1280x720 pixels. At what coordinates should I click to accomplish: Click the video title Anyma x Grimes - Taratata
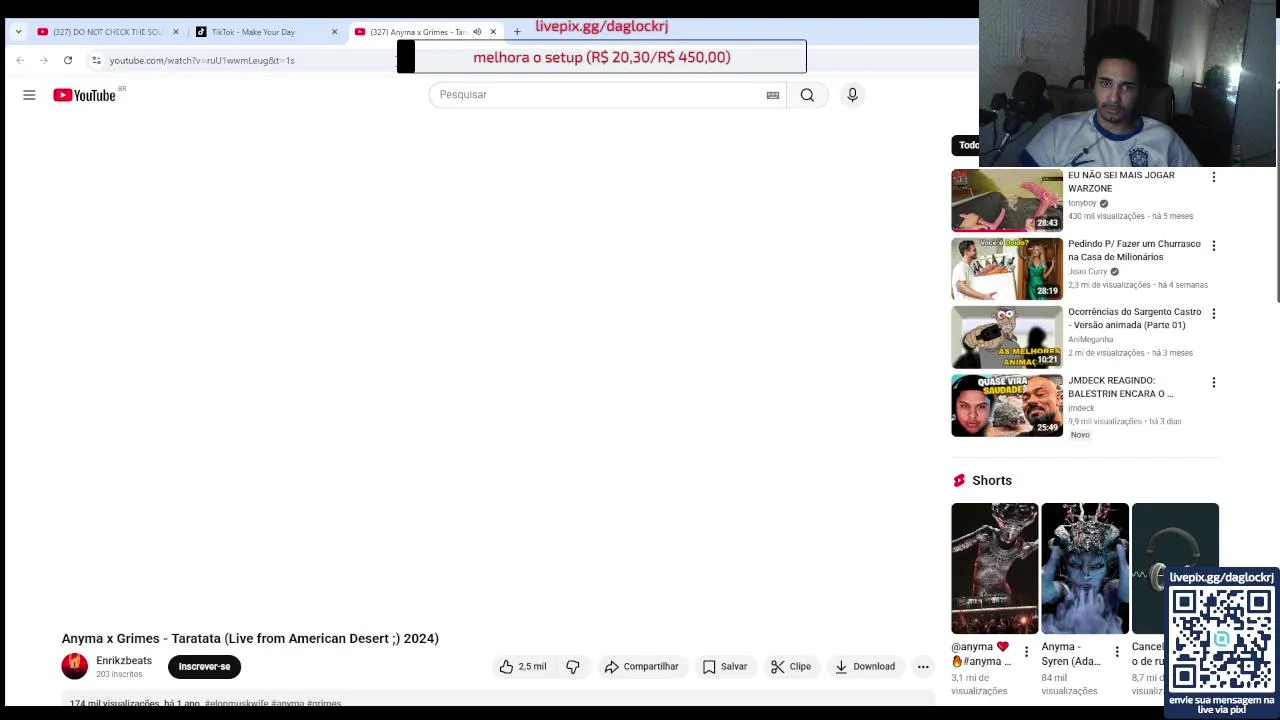point(250,639)
